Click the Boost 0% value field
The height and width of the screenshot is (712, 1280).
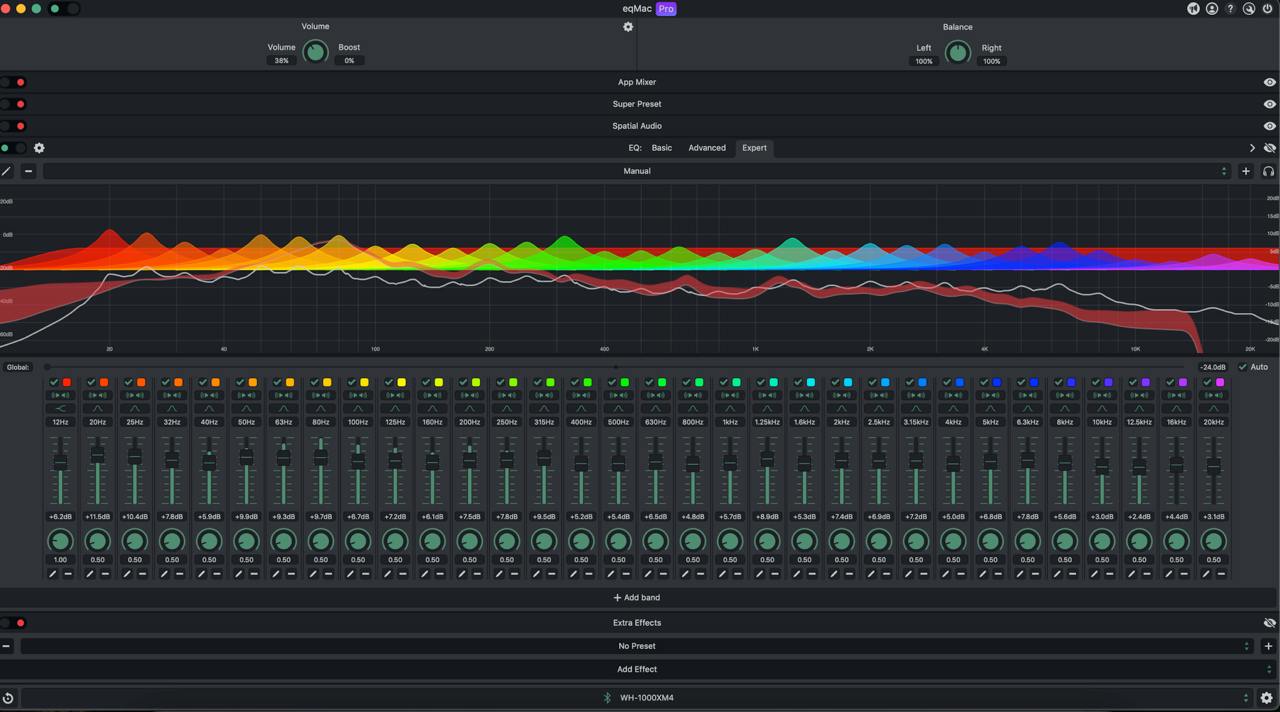(x=349, y=61)
